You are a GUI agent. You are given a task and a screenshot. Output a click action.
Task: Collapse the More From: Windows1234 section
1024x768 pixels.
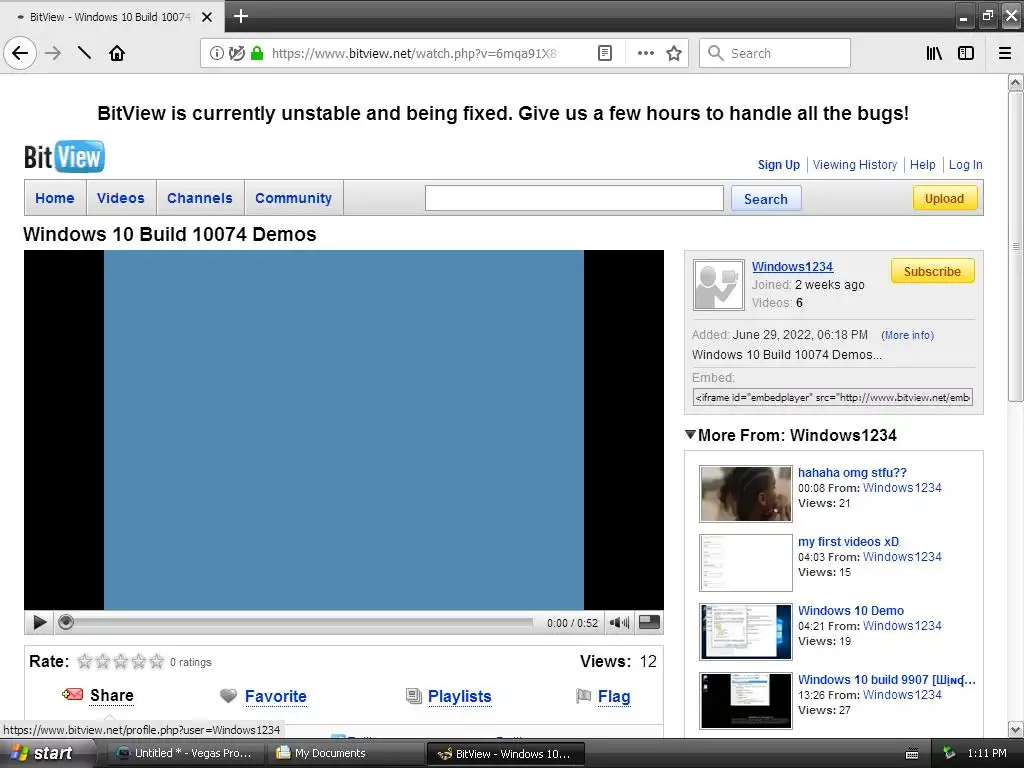690,434
